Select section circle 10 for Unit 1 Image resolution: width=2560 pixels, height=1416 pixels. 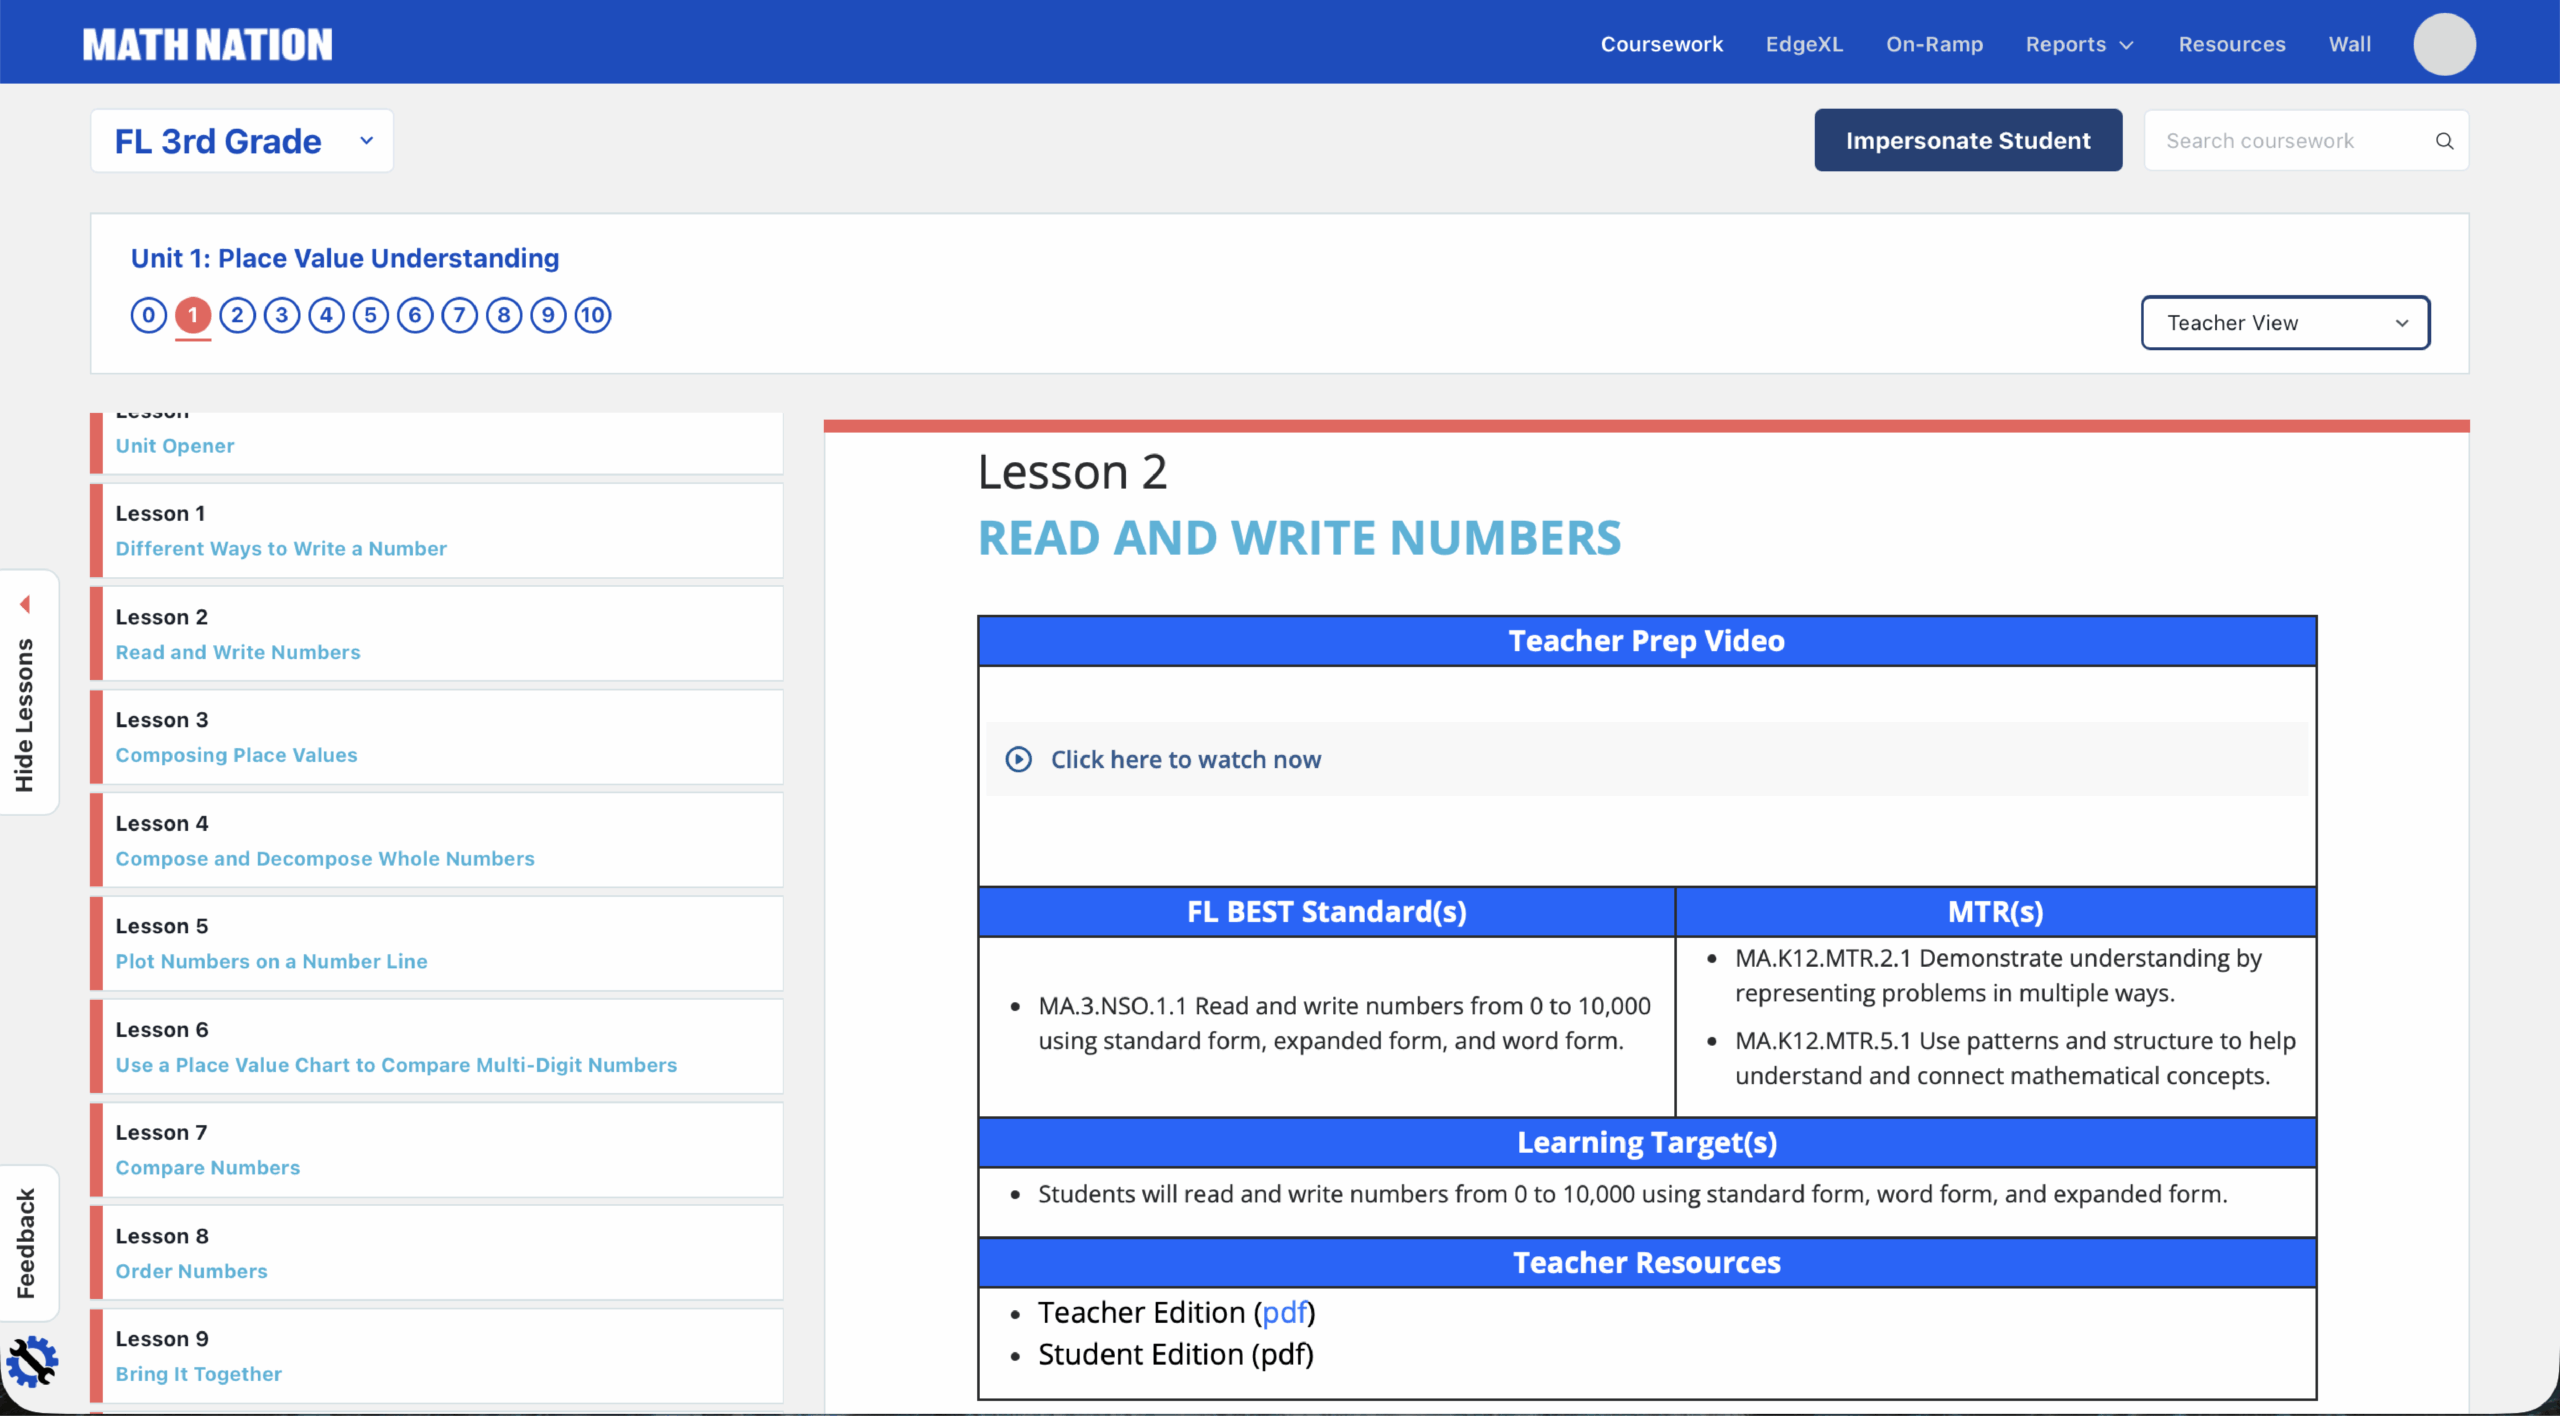(592, 315)
